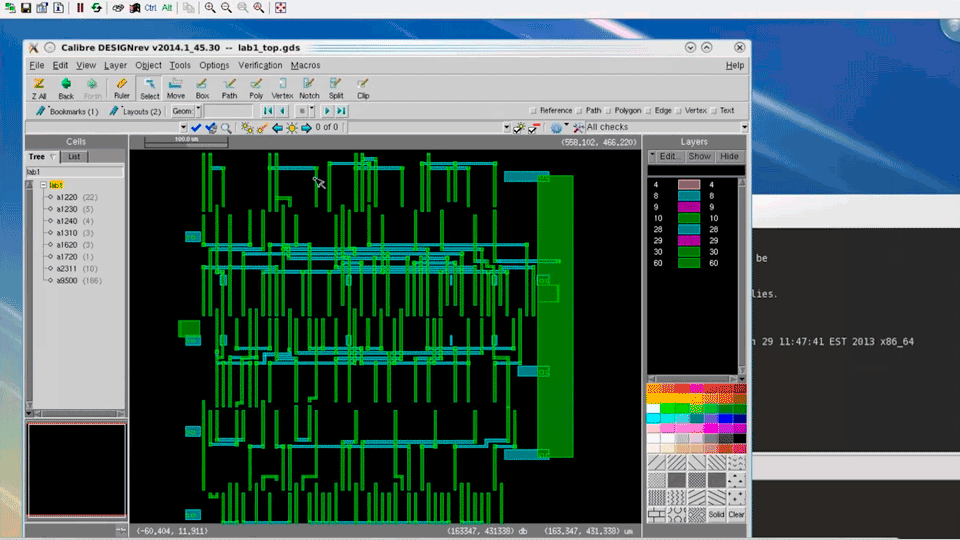Screen dimensions: 960x540
Task: Select the Path drawing tool
Action: [x=229, y=88]
